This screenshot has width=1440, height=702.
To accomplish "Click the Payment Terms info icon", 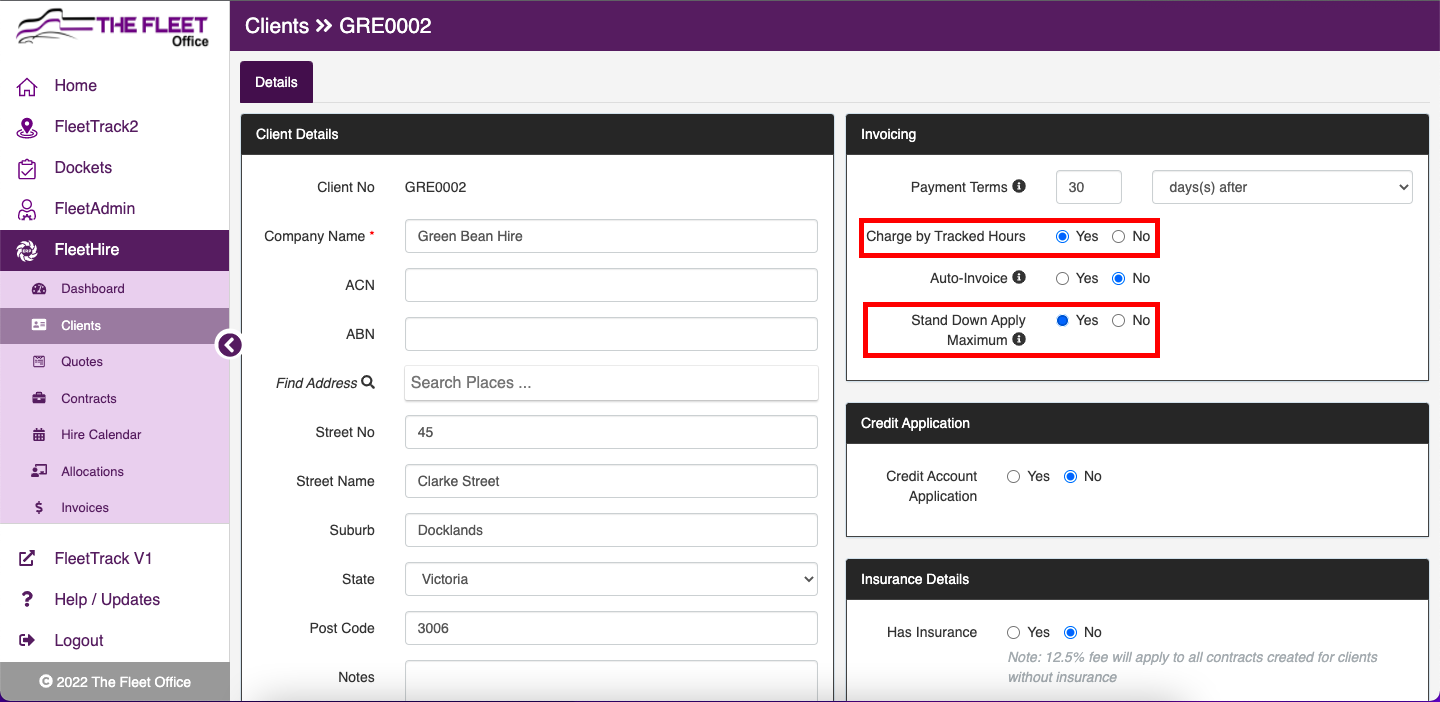I will click(1019, 186).
